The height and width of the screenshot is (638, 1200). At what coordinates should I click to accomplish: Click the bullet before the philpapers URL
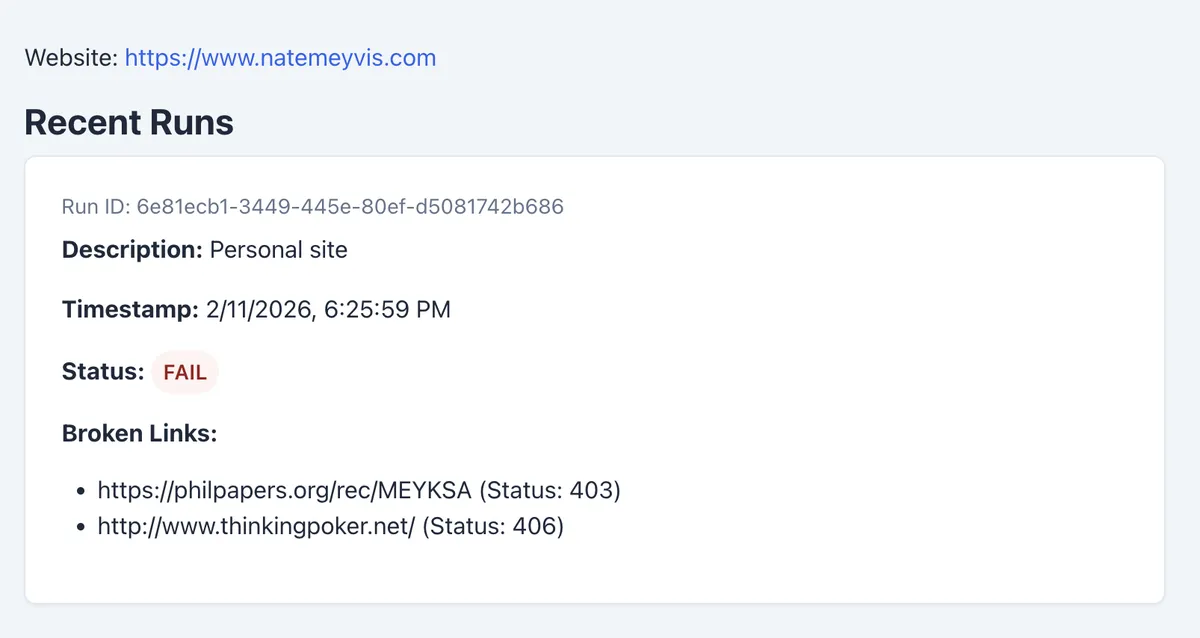tap(80, 491)
